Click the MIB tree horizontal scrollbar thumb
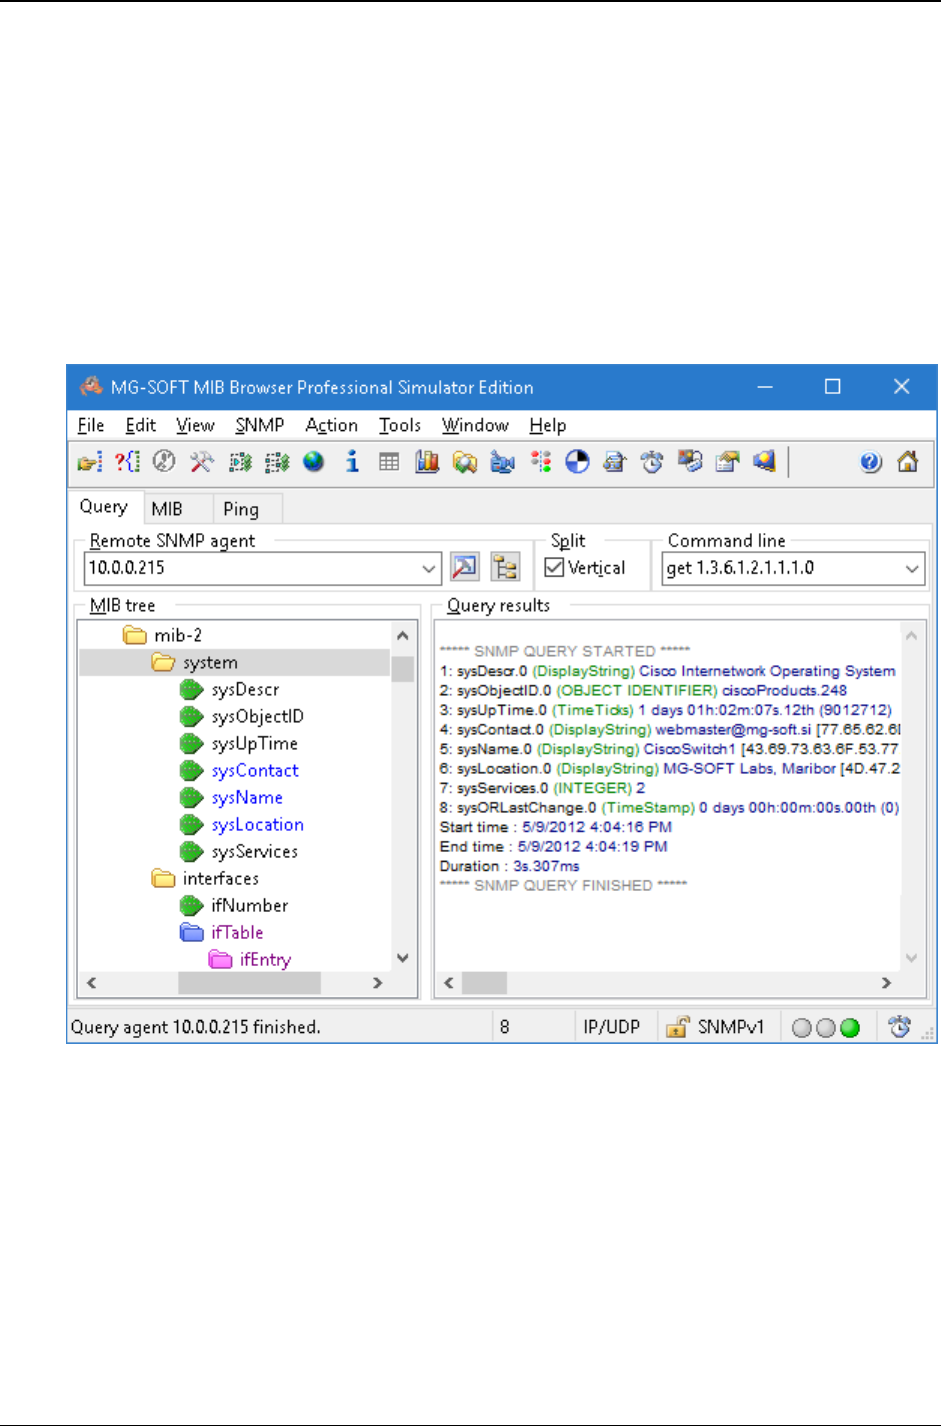The width and height of the screenshot is (941, 1426). click(249, 983)
